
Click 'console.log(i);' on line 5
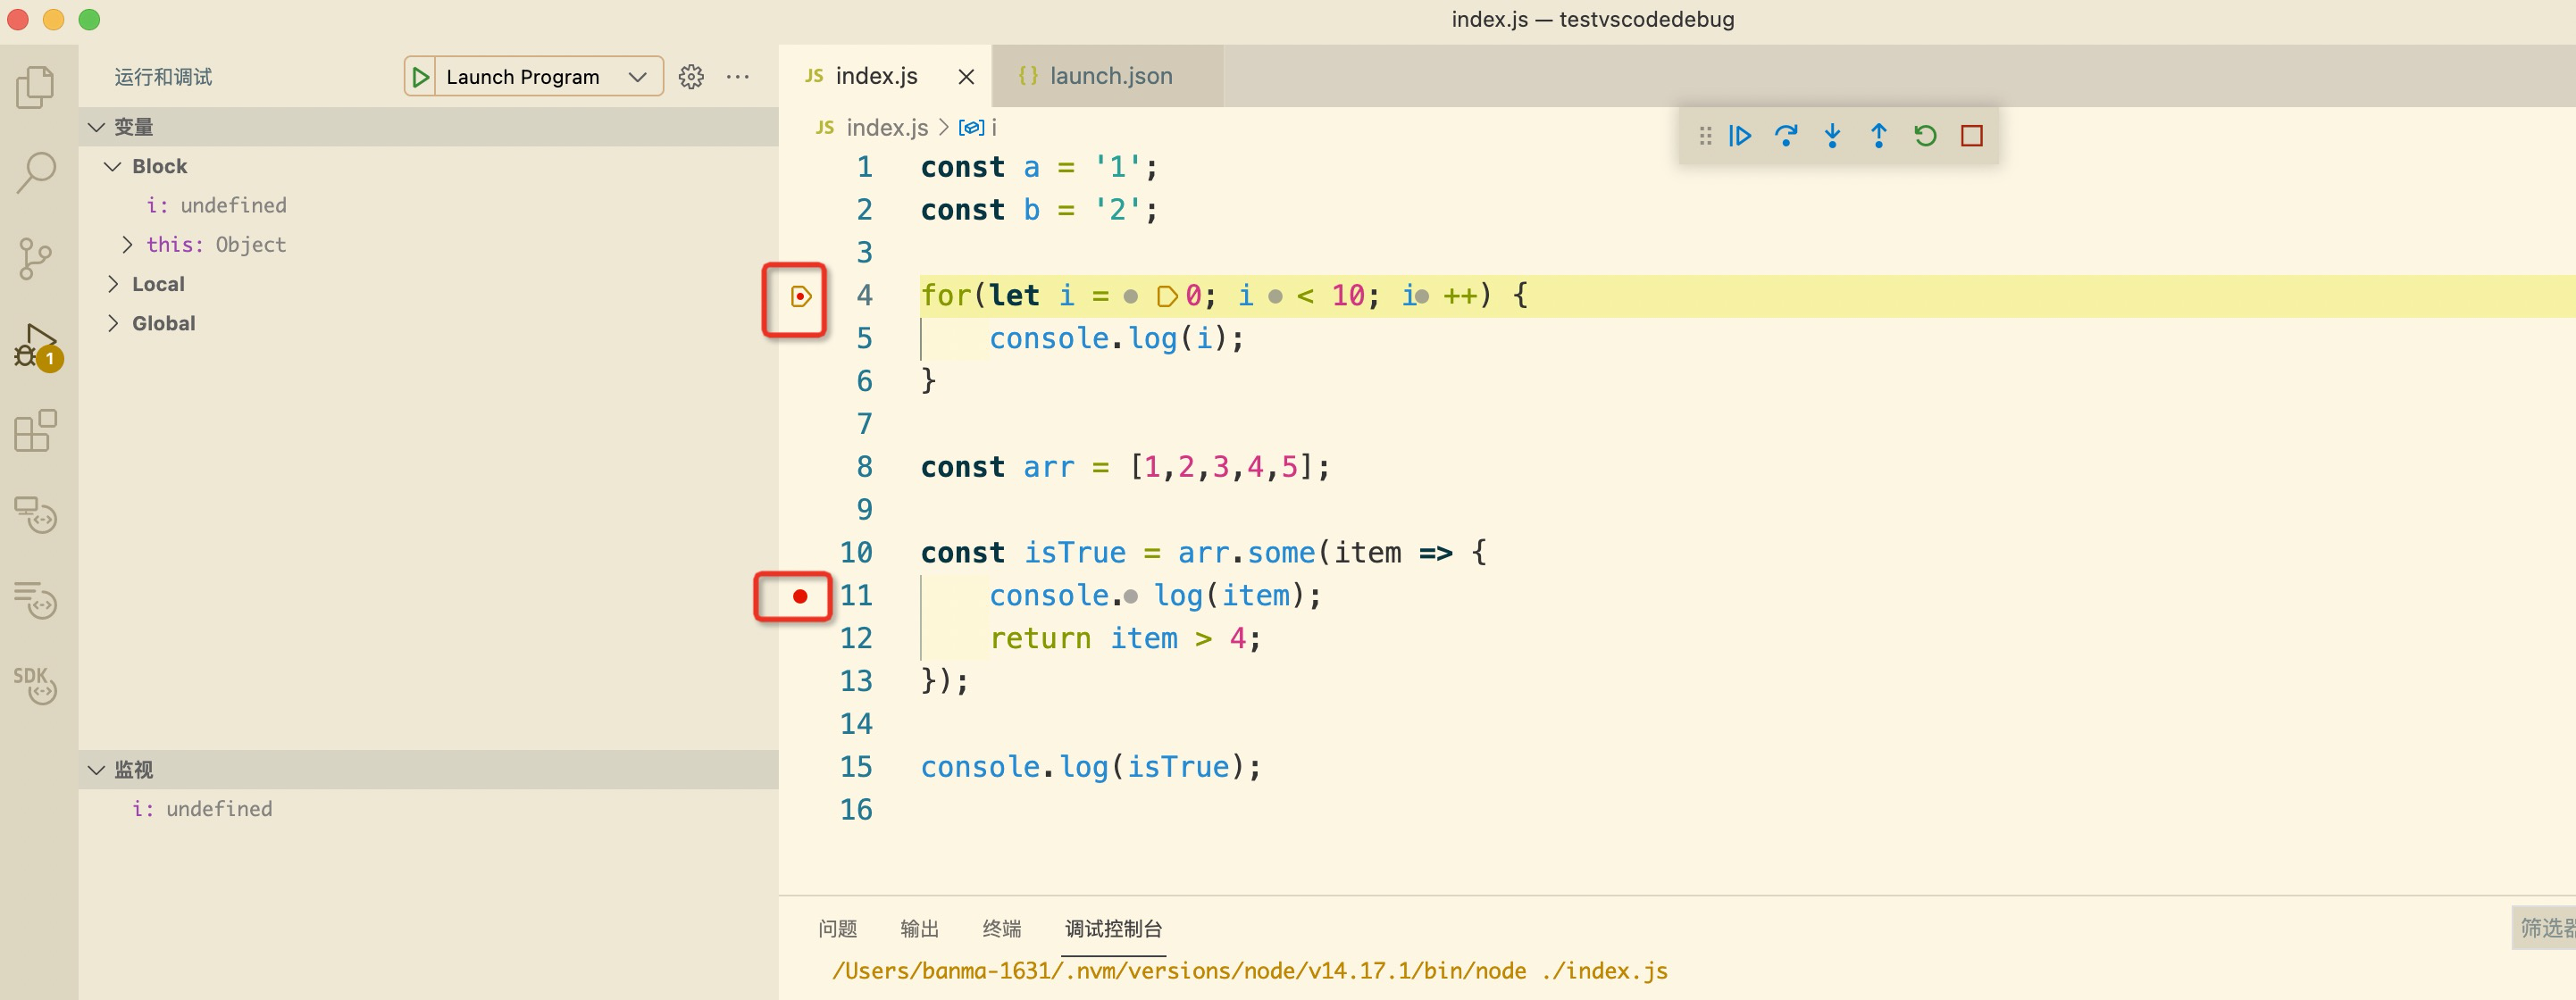coord(1117,339)
